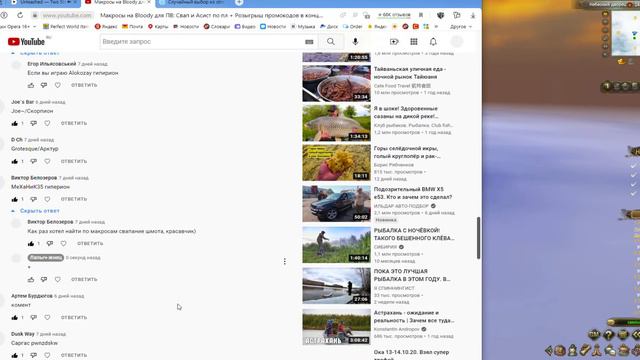Like the МеХаНиК35 гиперион comment
The image size is (640, 360).
(x=15, y=199)
